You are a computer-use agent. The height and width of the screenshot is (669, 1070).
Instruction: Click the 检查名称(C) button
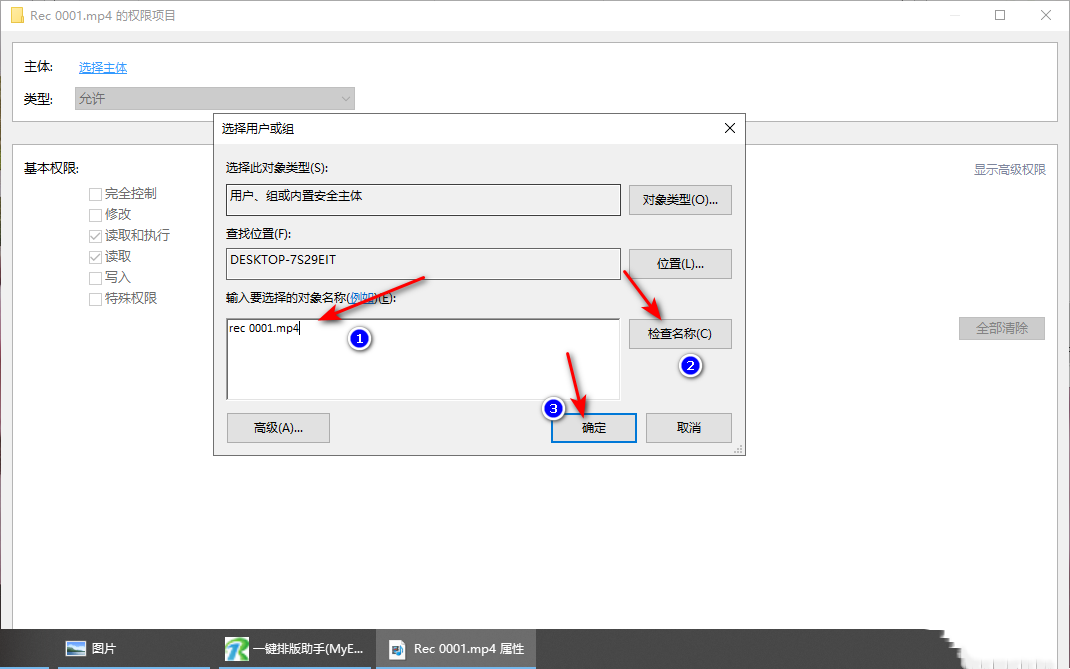[680, 334]
